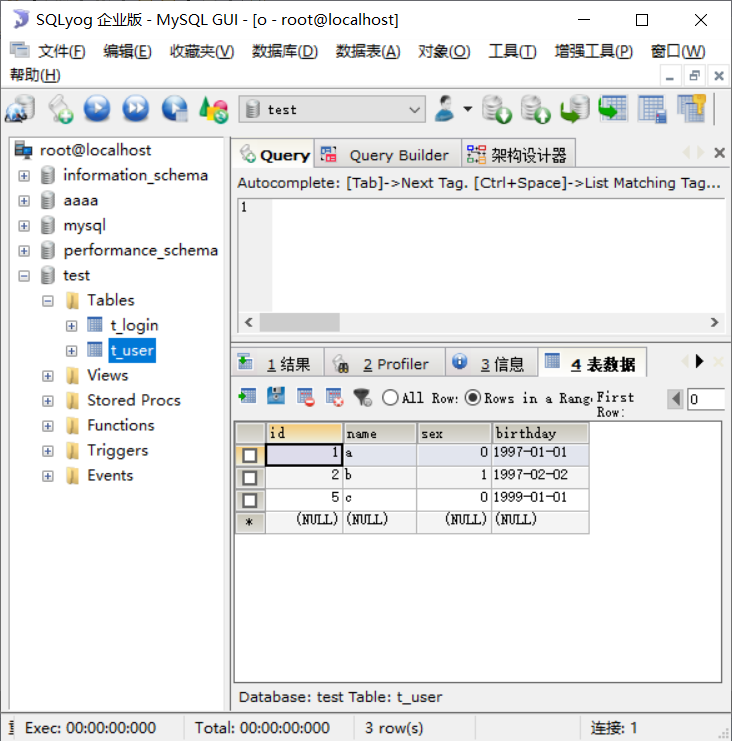The width and height of the screenshot is (732, 741).
Task: Open the 工具(T) menu
Action: 512,51
